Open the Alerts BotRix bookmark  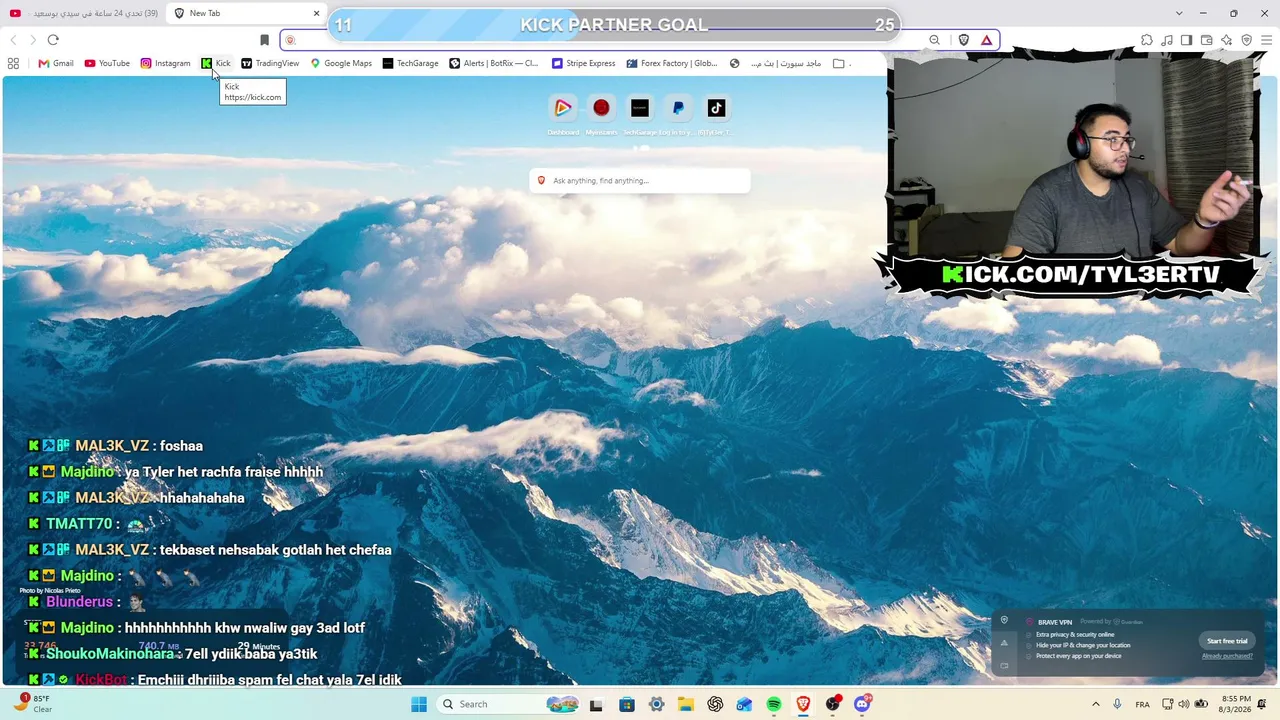coord(494,63)
